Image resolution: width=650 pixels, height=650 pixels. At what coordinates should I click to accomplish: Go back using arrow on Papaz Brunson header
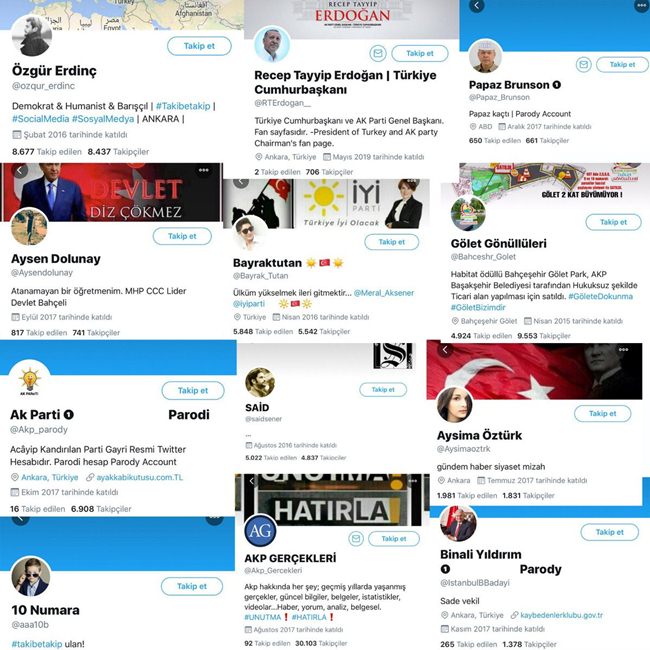pyautogui.click(x=476, y=5)
